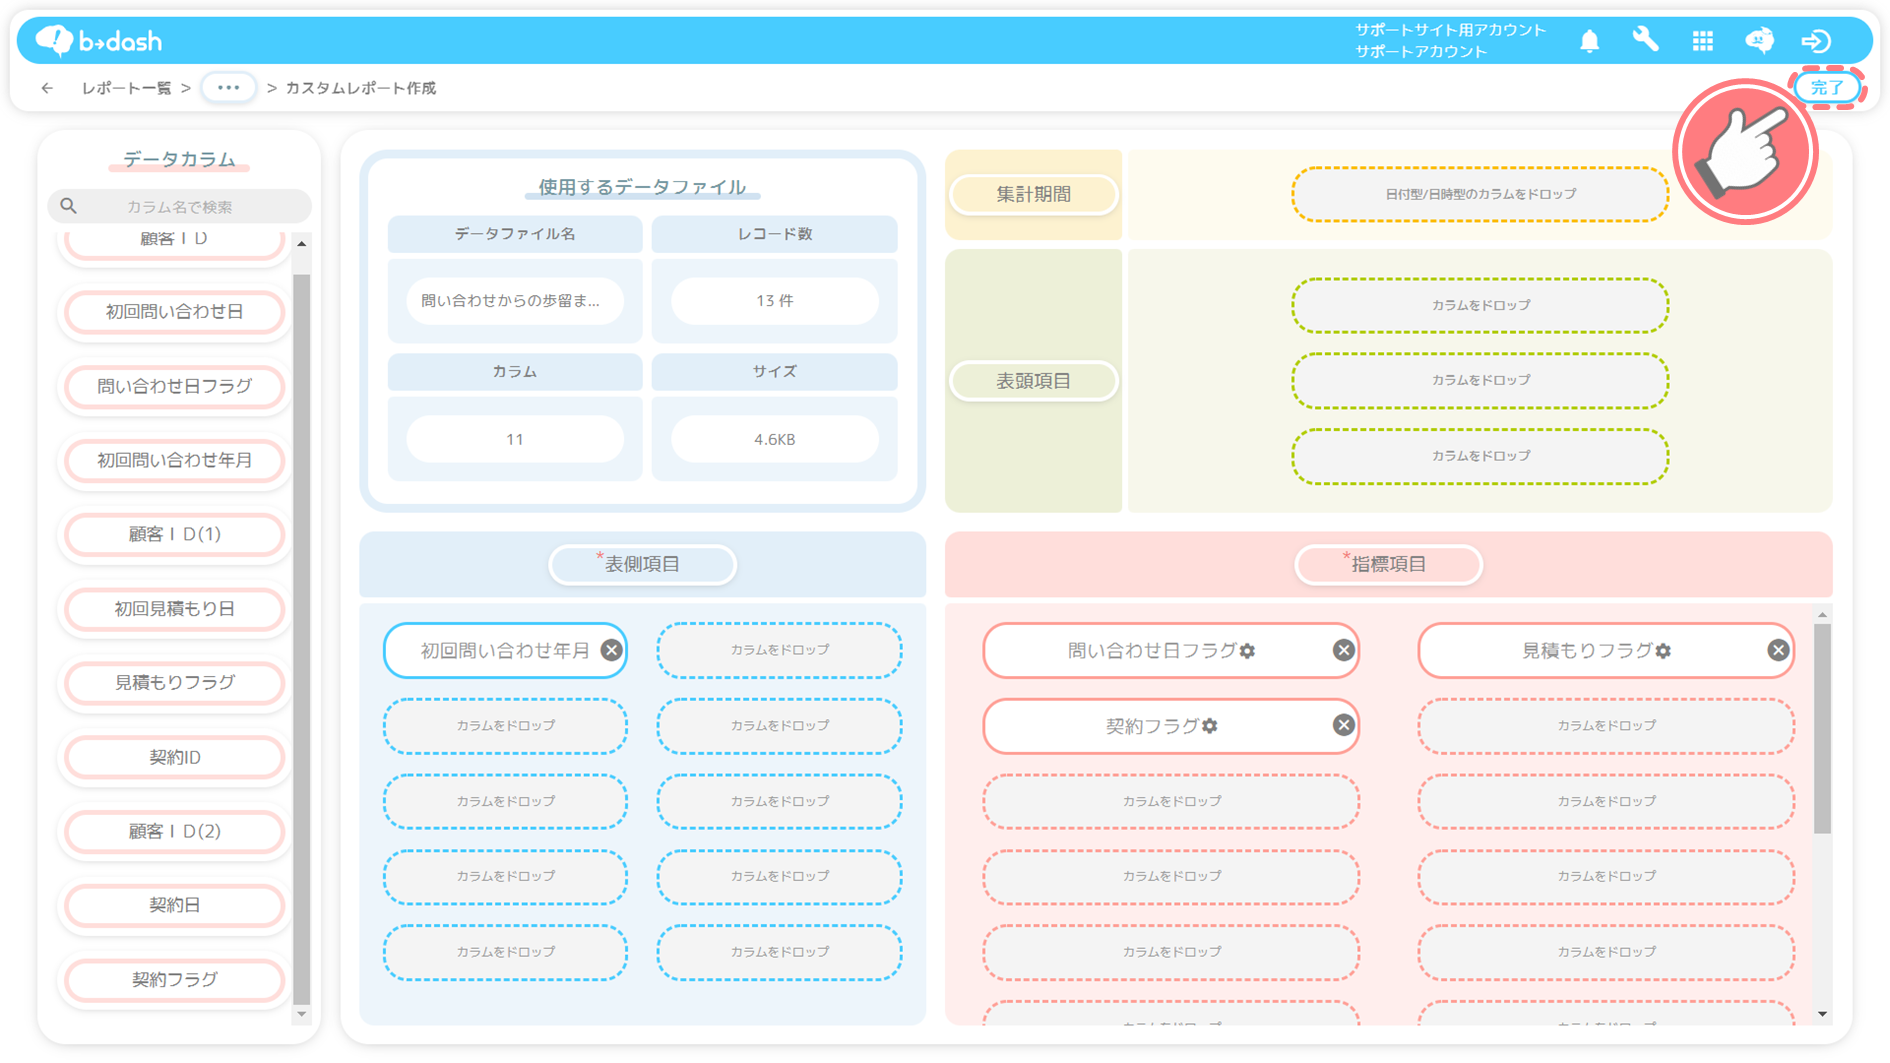
Task: Open gear settings for 見積もりフラグ
Action: pyautogui.click(x=1663, y=651)
